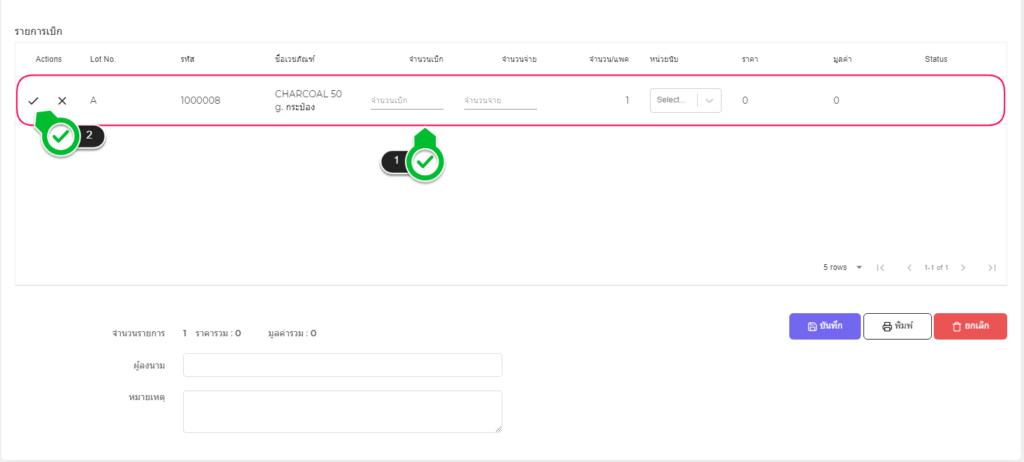Viewport: 1024px width, 462px height.
Task: Click the green check marker labeled 2
Action: click(62, 137)
